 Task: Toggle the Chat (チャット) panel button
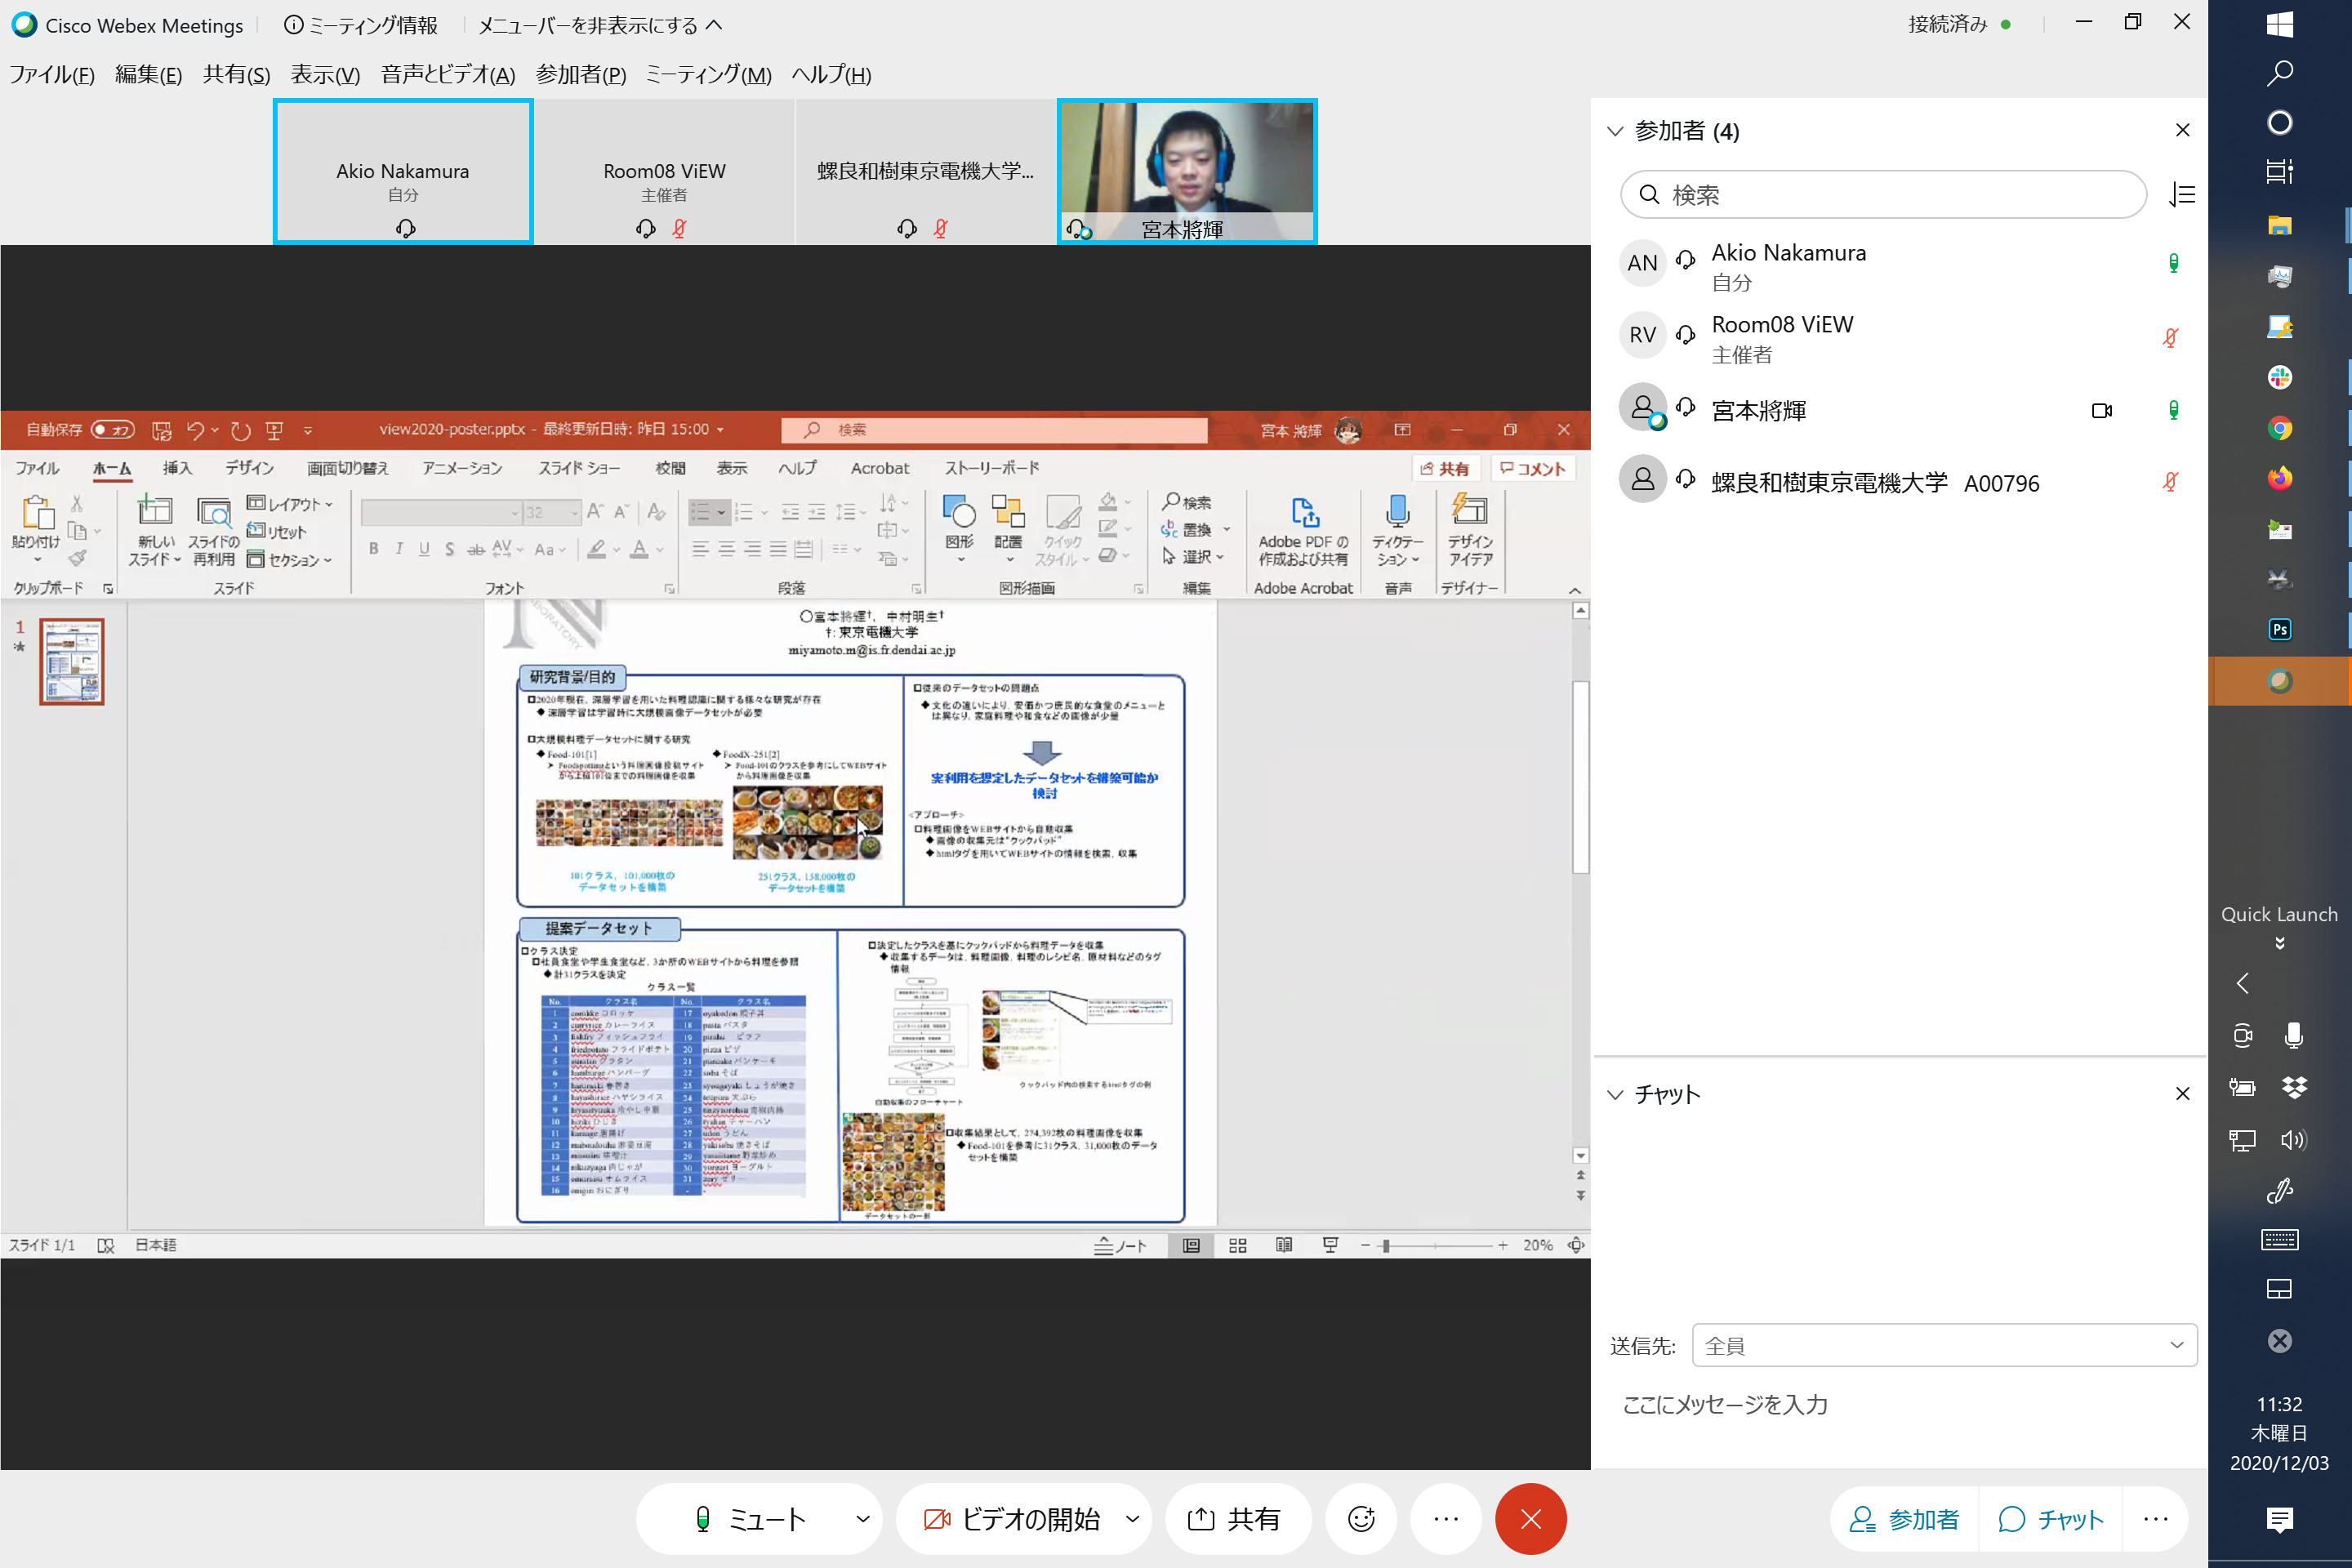[x=2051, y=1519]
